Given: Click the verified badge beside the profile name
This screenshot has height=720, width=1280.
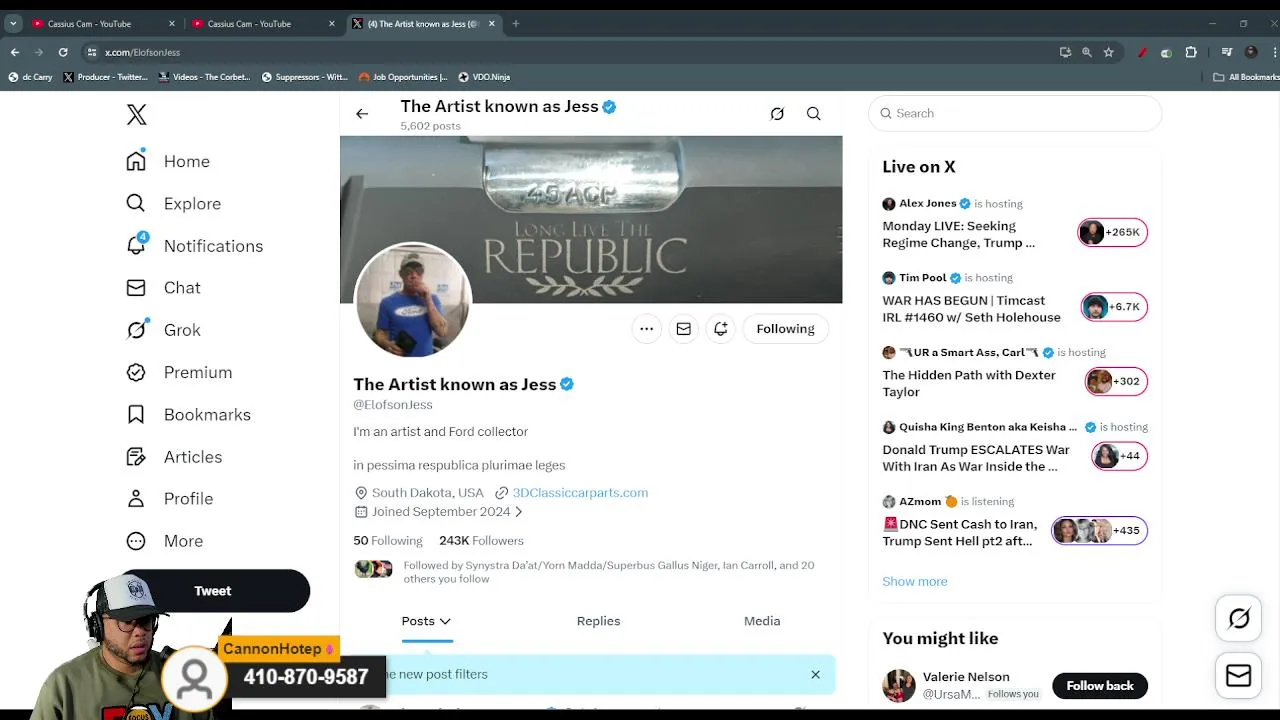Looking at the screenshot, I should click(x=567, y=384).
